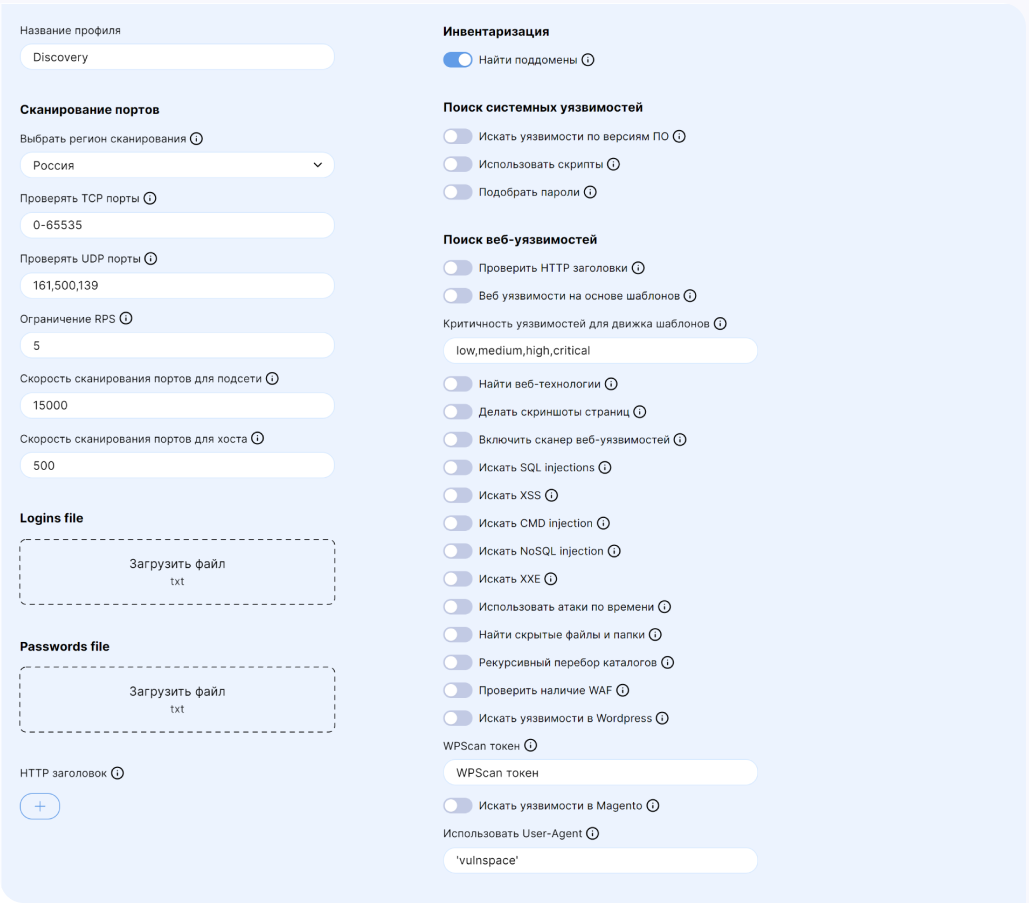Upload a Logins file txt
Viewport: 1029px width, 903px height.
pyautogui.click(x=177, y=572)
